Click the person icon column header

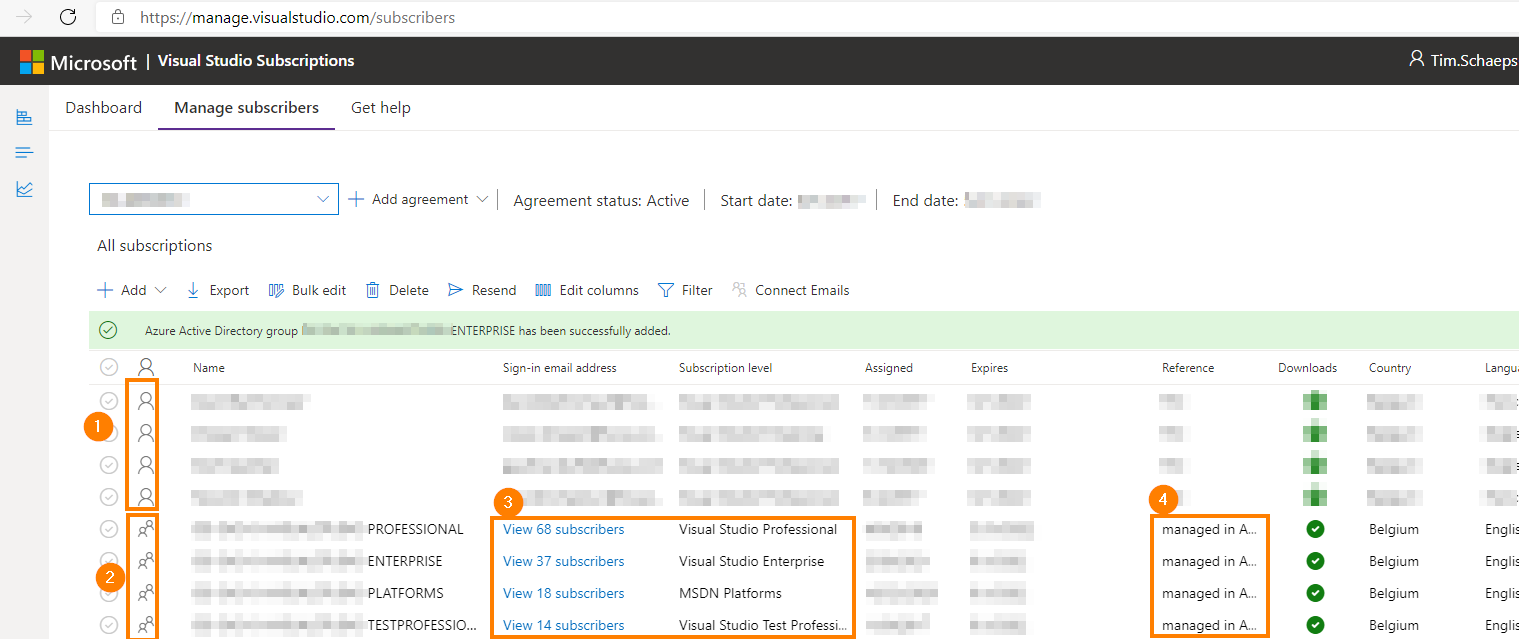point(146,368)
